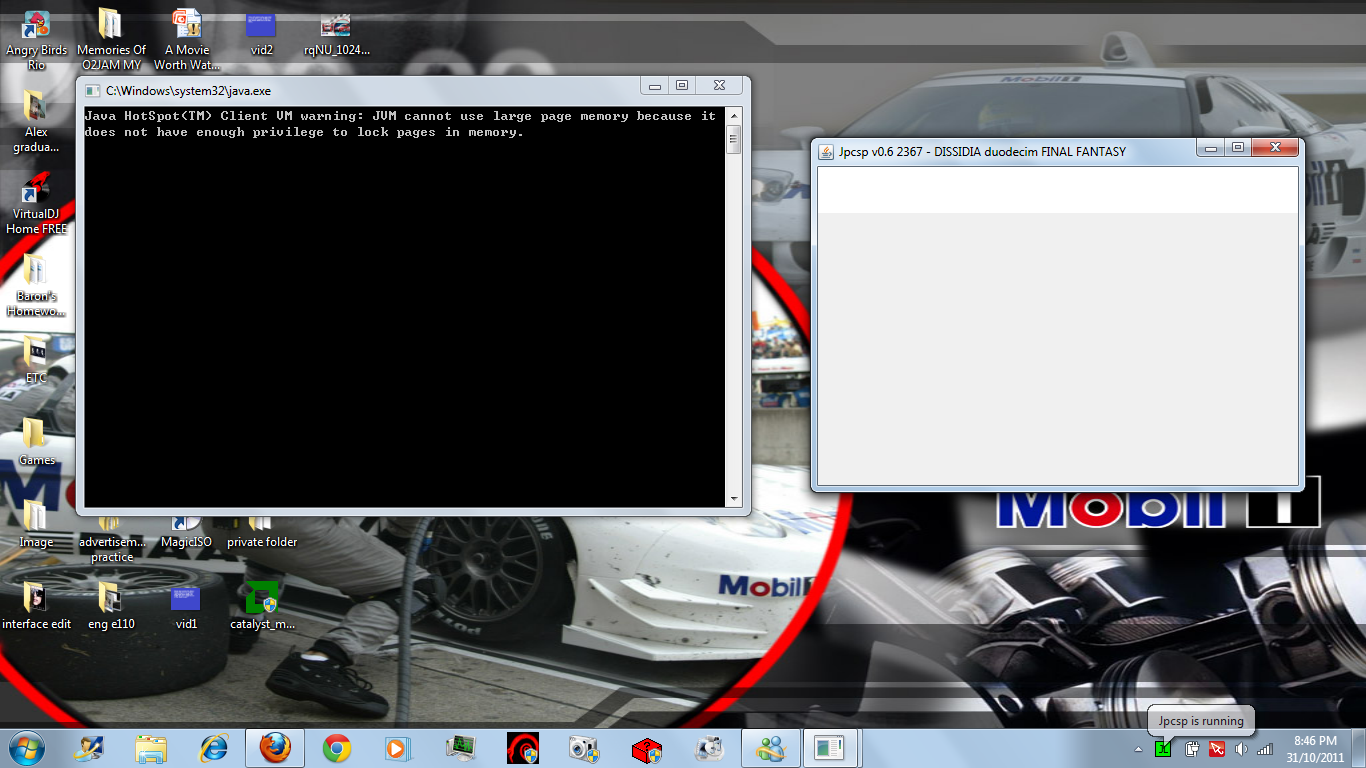Click the camera with shield taskbar icon
This screenshot has width=1366, height=768.
coord(584,748)
